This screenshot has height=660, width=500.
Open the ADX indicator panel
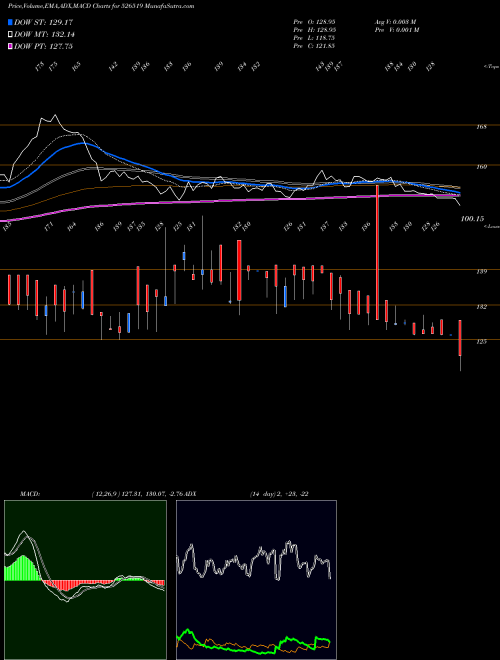click(x=256, y=580)
